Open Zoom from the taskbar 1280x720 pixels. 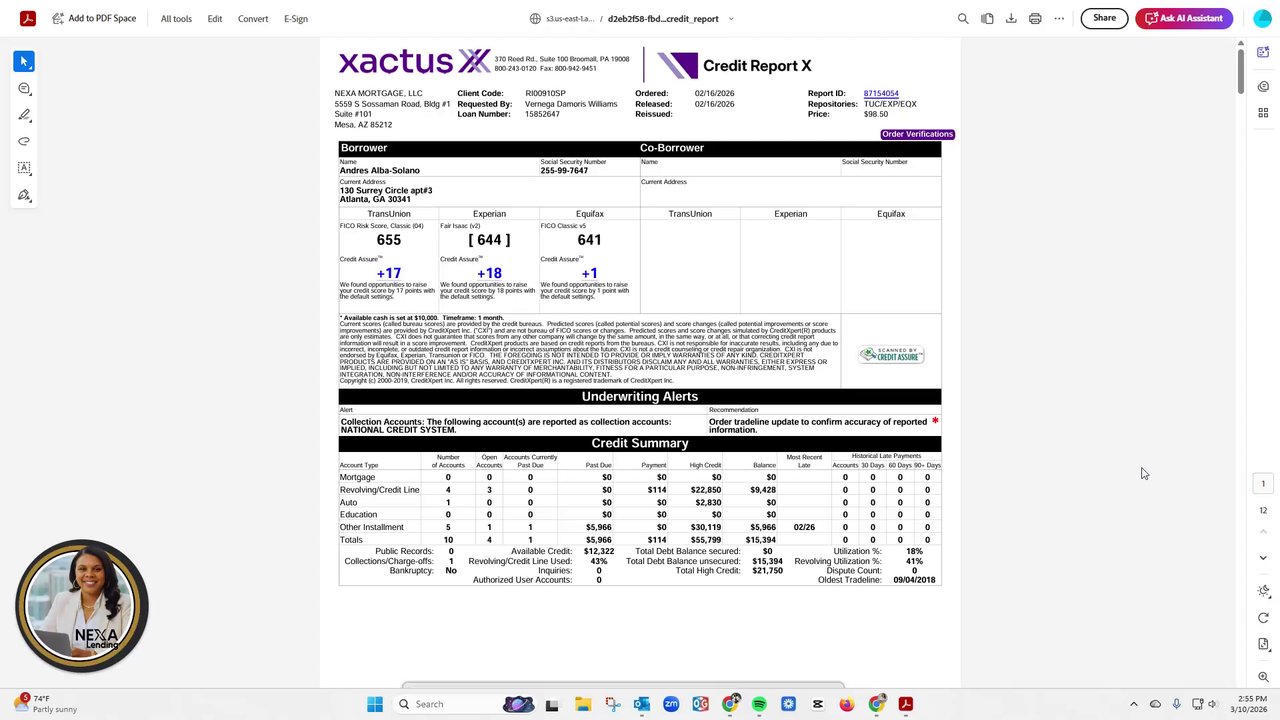tap(671, 704)
